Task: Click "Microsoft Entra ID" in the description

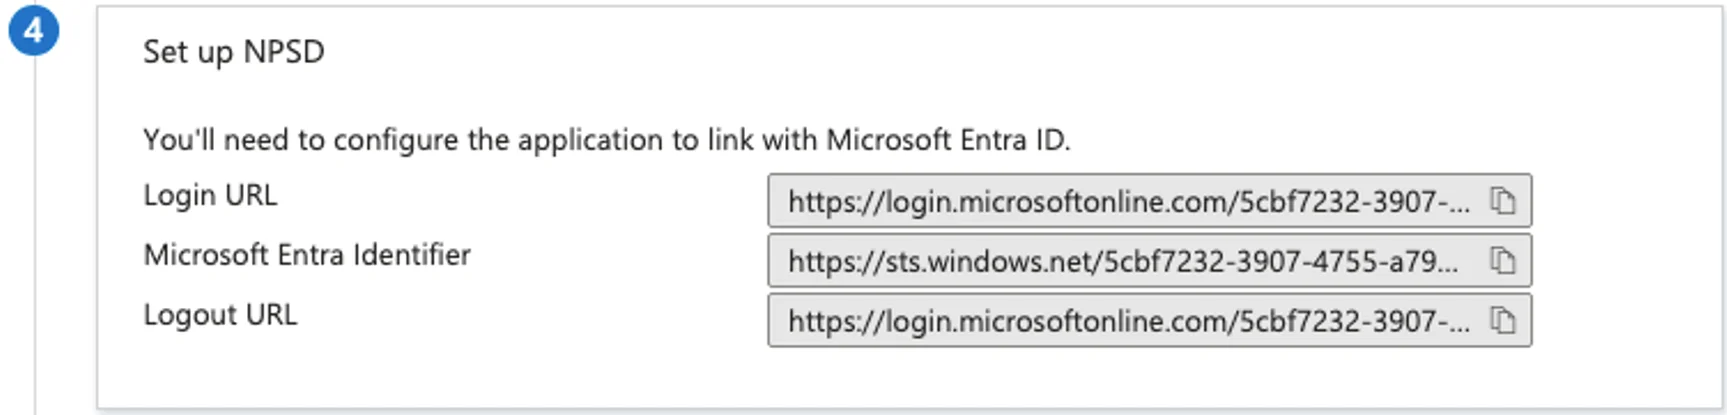Action: click(x=948, y=140)
